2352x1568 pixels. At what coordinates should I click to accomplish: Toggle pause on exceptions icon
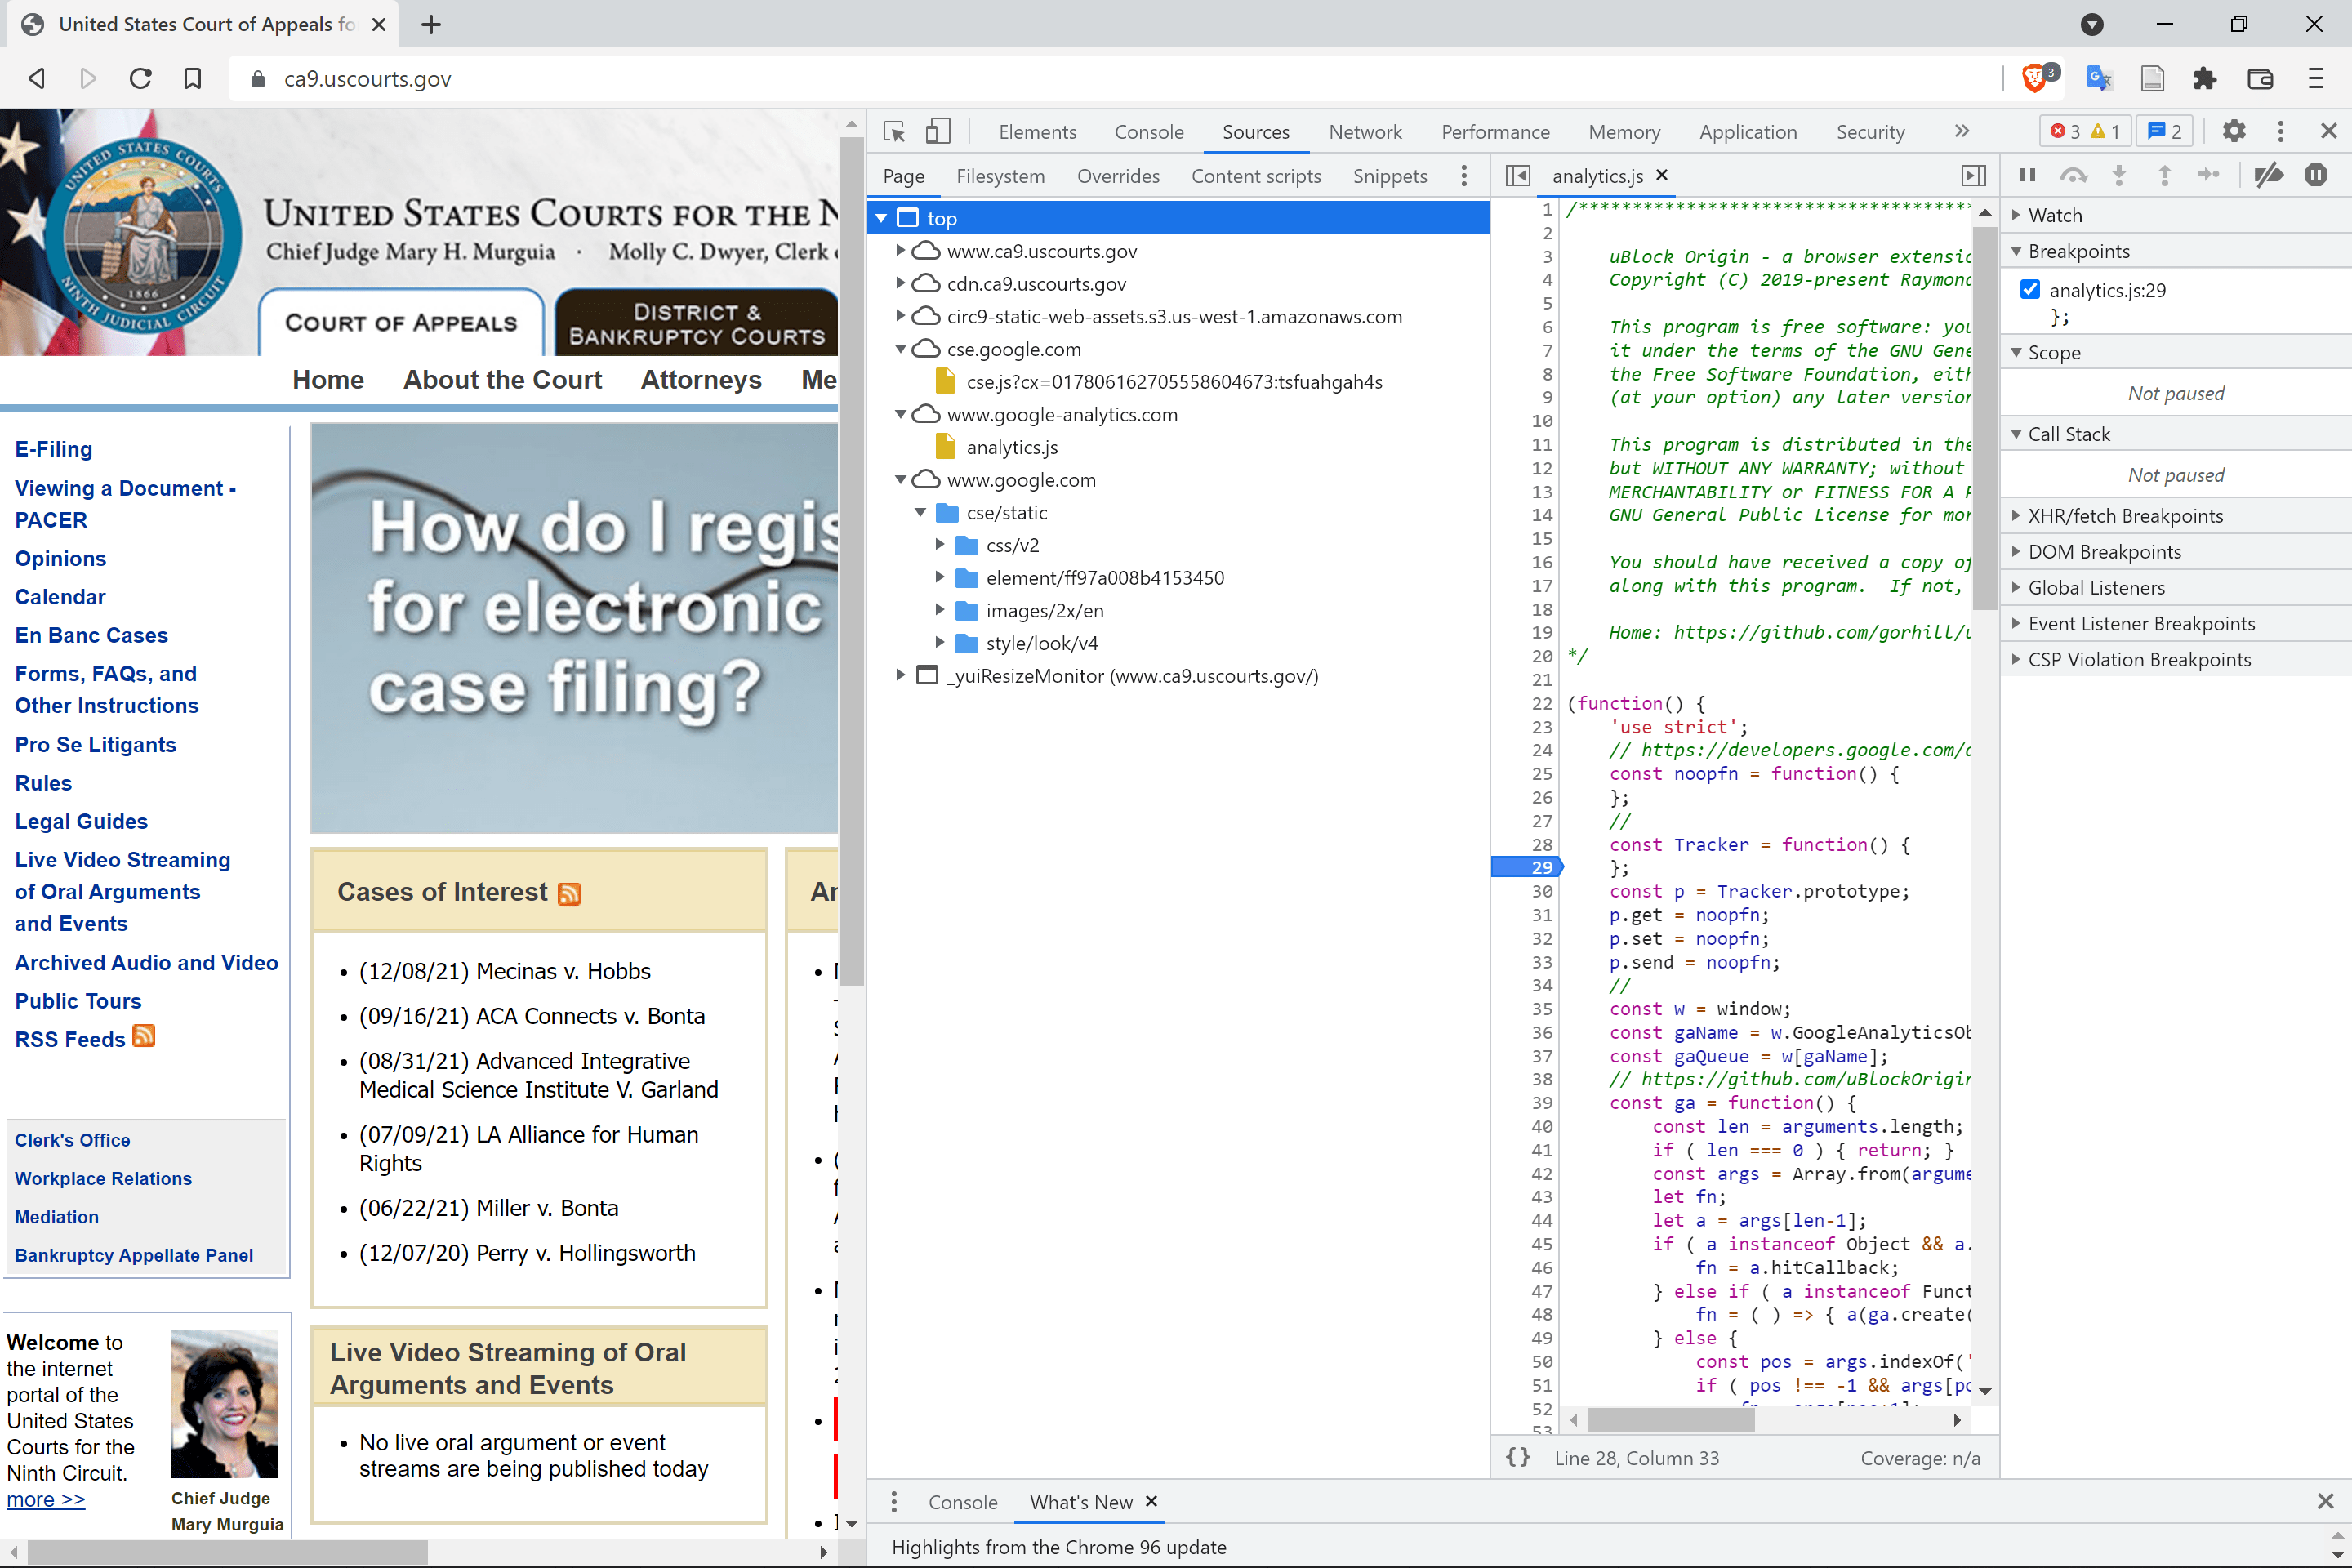(2315, 175)
